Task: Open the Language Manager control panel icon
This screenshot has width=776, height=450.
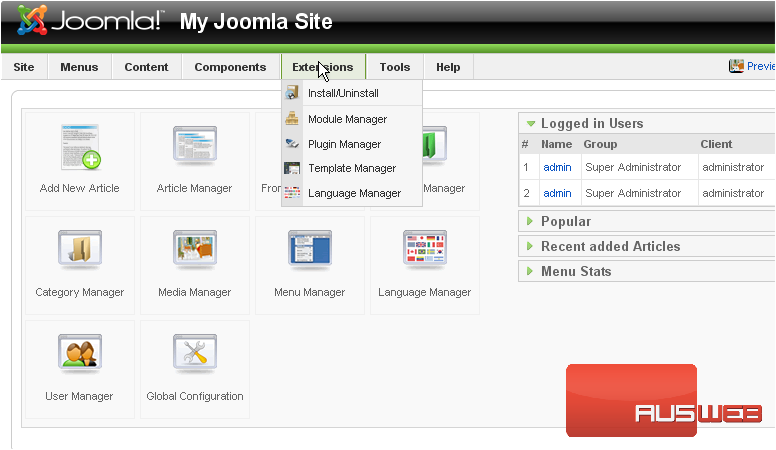Action: point(424,262)
